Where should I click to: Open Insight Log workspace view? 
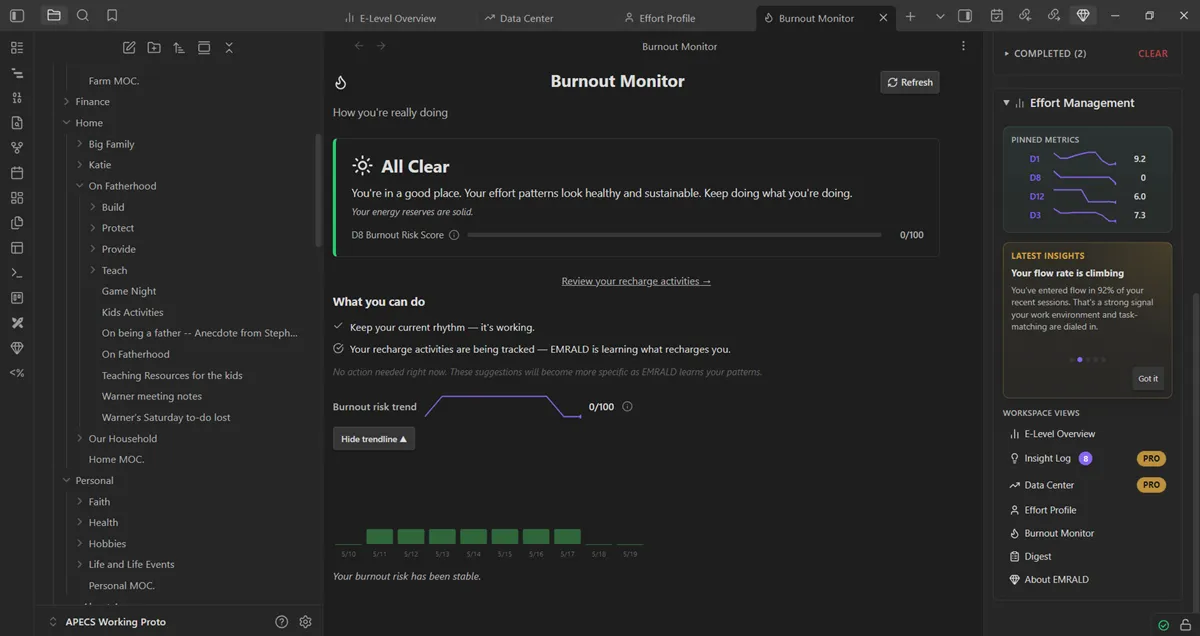pyautogui.click(x=1047, y=458)
